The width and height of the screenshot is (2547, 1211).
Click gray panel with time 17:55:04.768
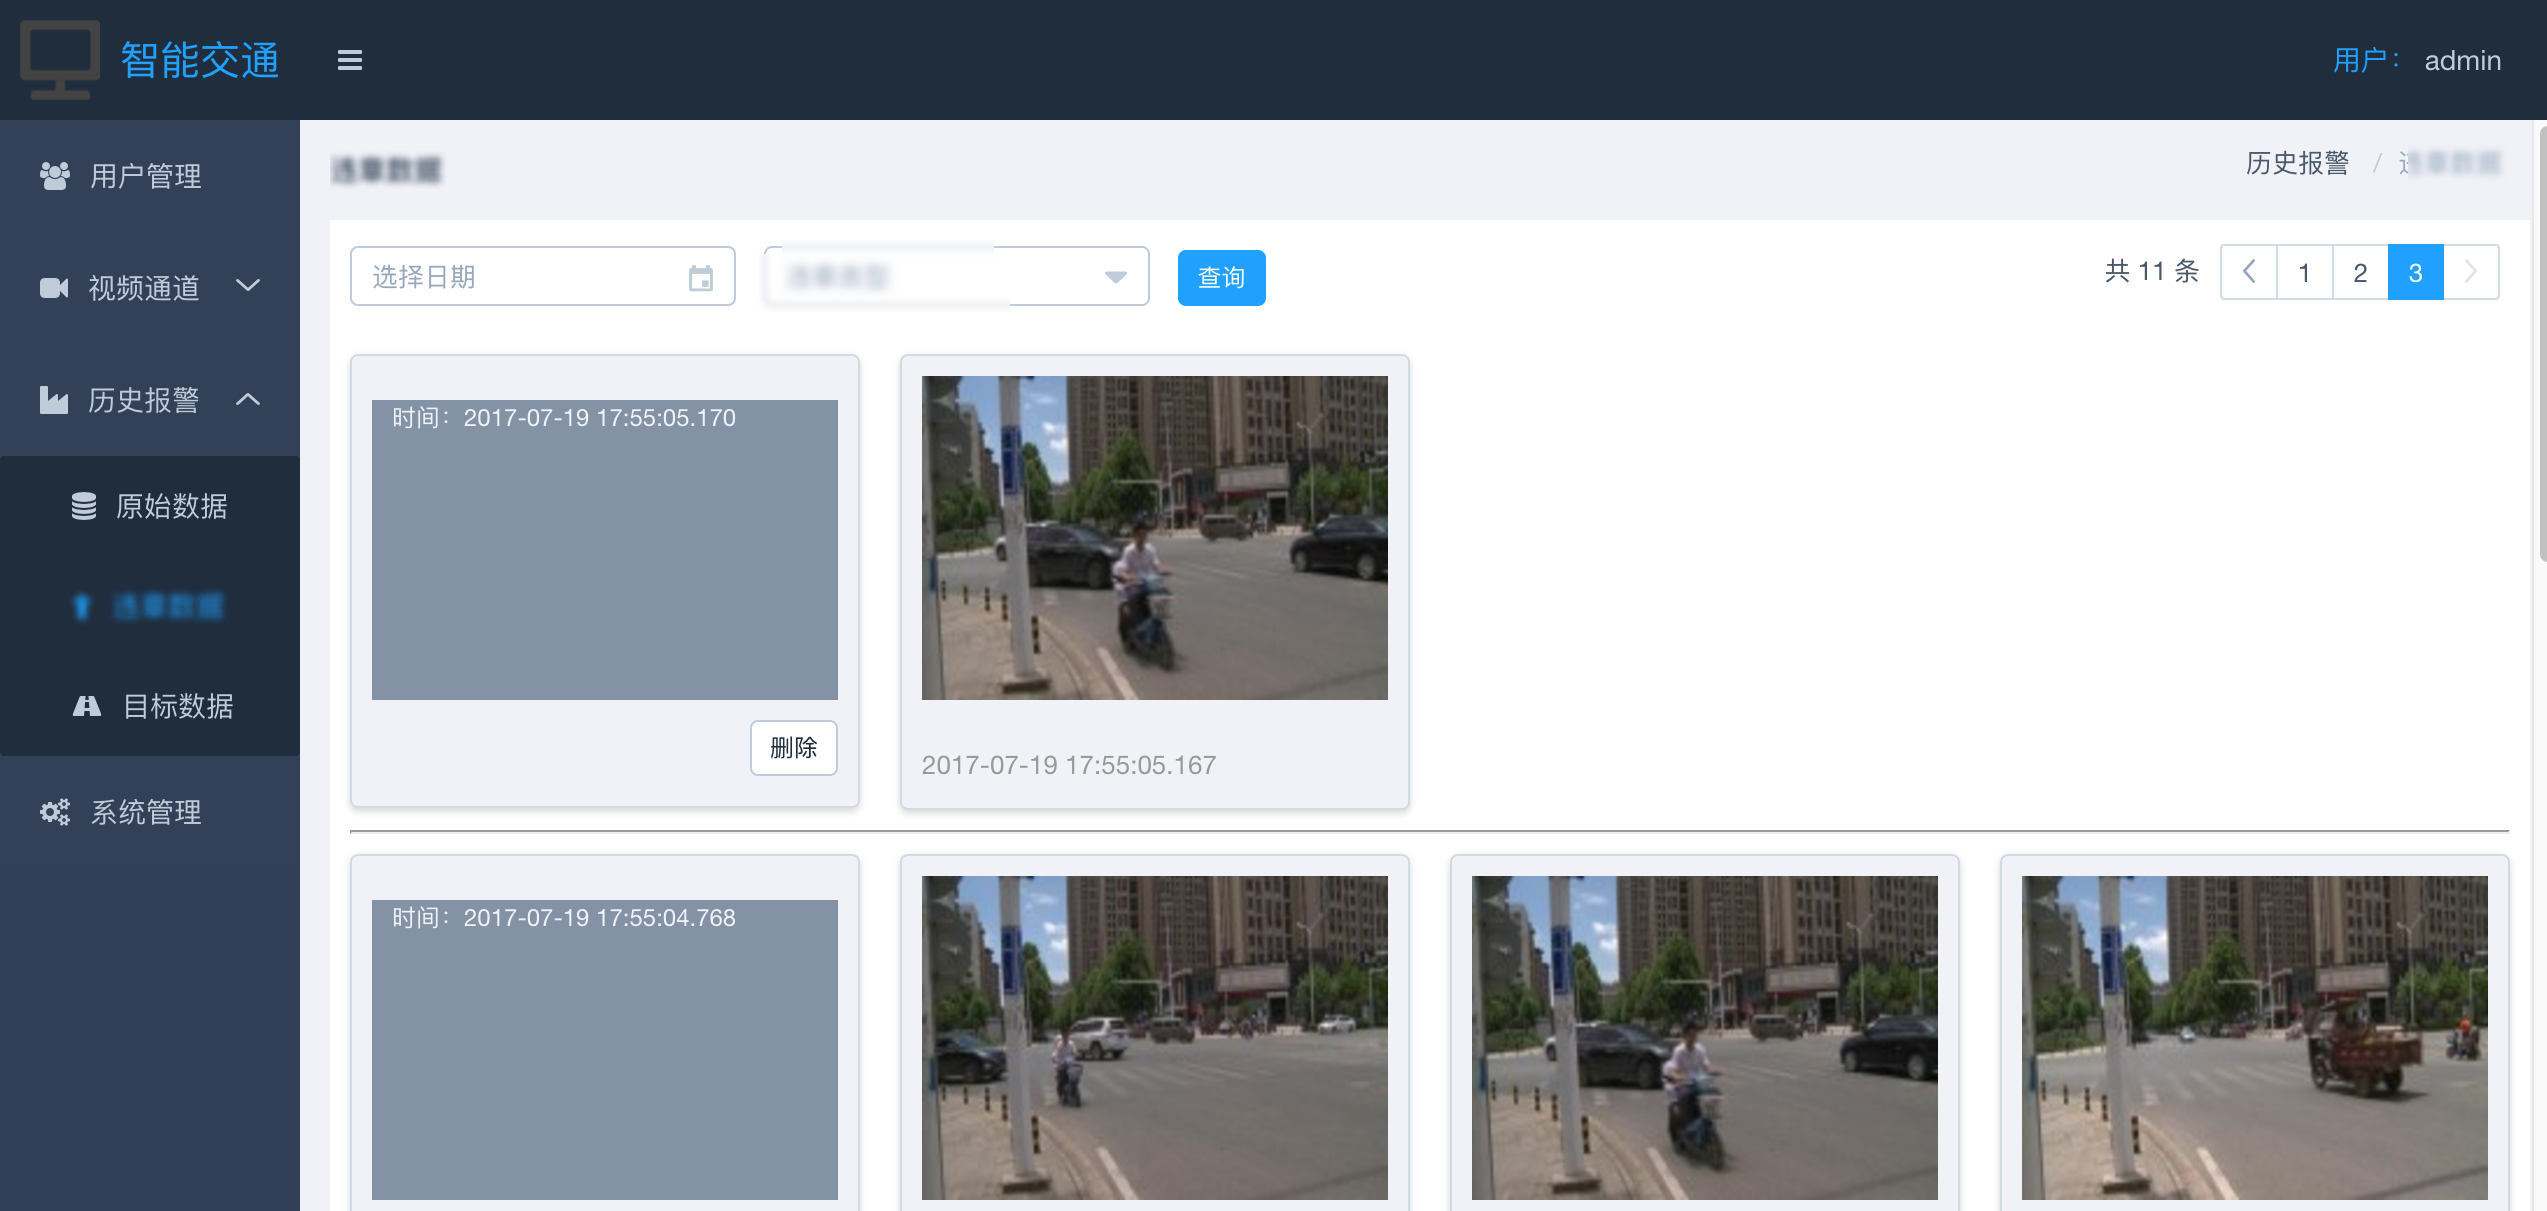[604, 1050]
